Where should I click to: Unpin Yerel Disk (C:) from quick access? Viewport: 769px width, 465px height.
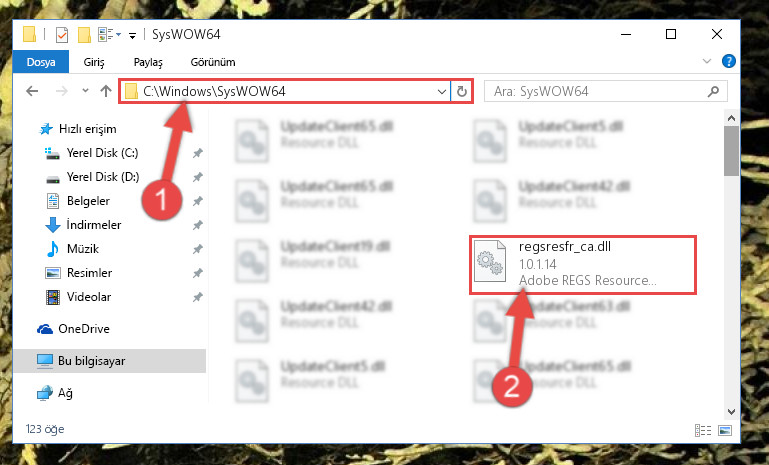point(198,153)
